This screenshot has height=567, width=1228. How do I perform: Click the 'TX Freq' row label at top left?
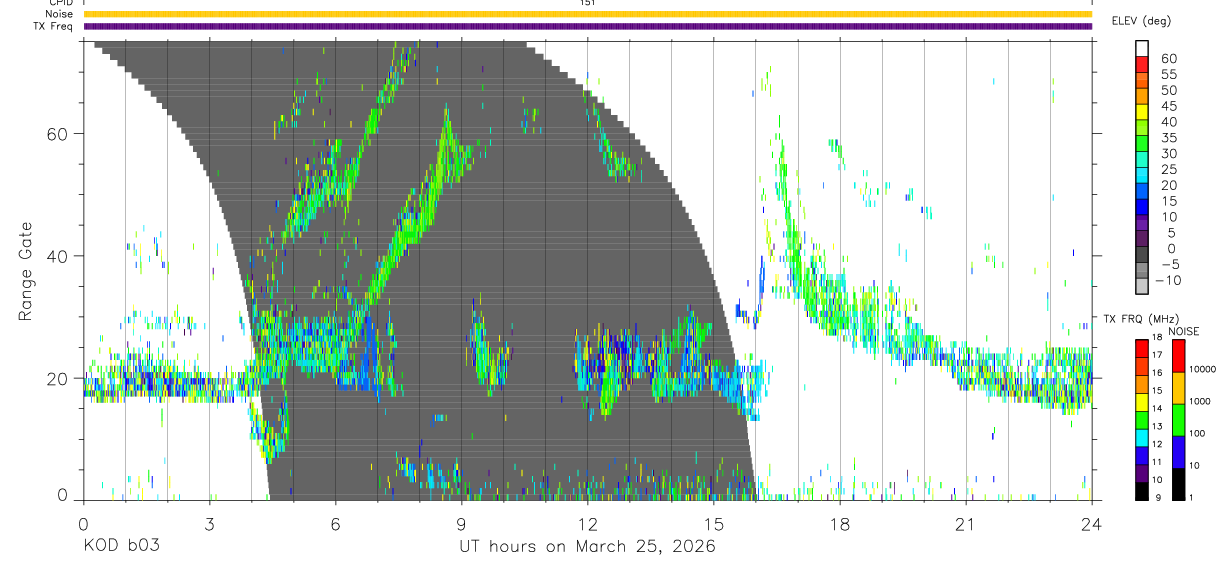tap(54, 26)
